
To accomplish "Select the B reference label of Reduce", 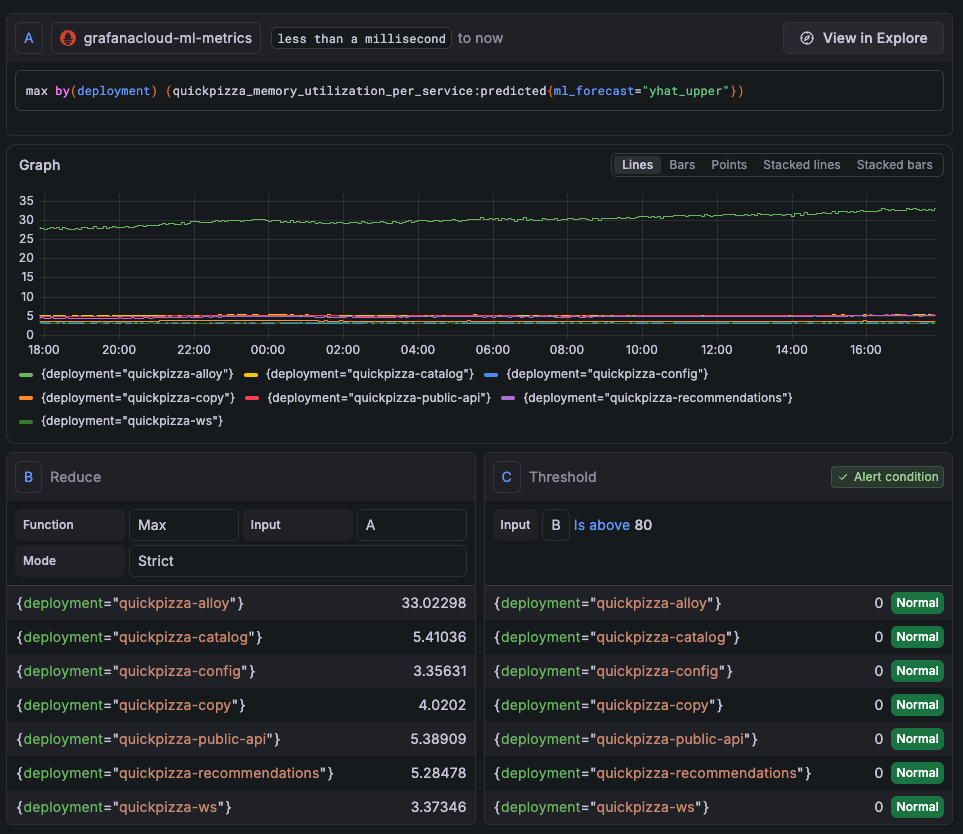I will pos(28,477).
